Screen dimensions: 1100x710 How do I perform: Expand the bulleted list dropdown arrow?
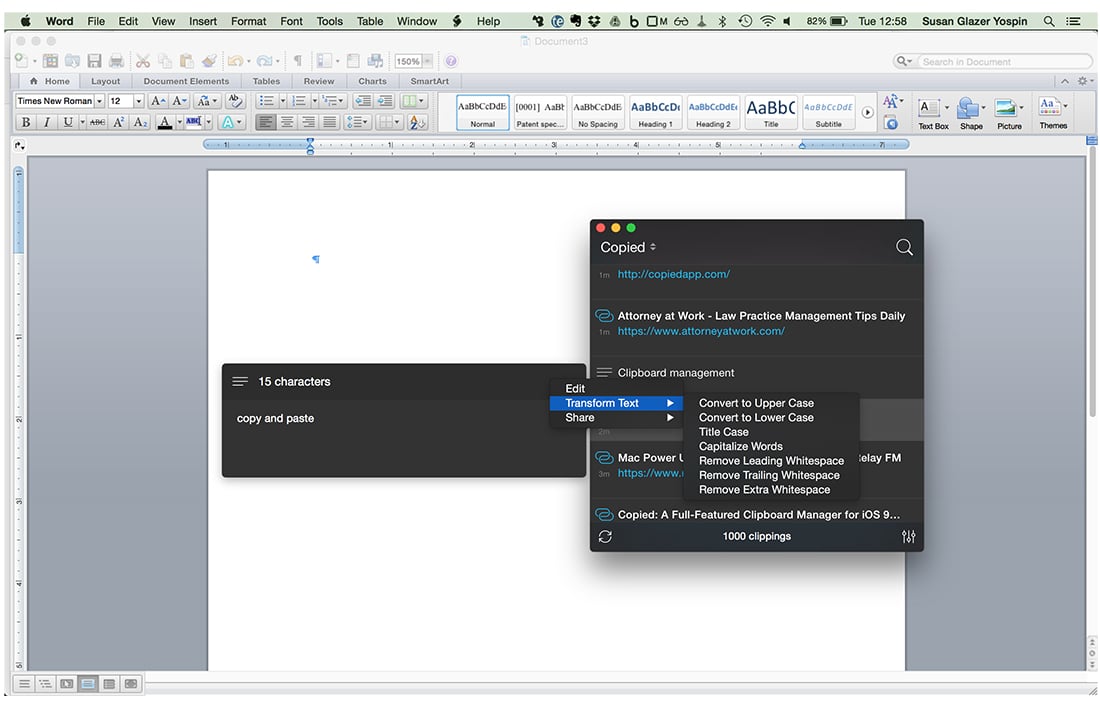283,101
